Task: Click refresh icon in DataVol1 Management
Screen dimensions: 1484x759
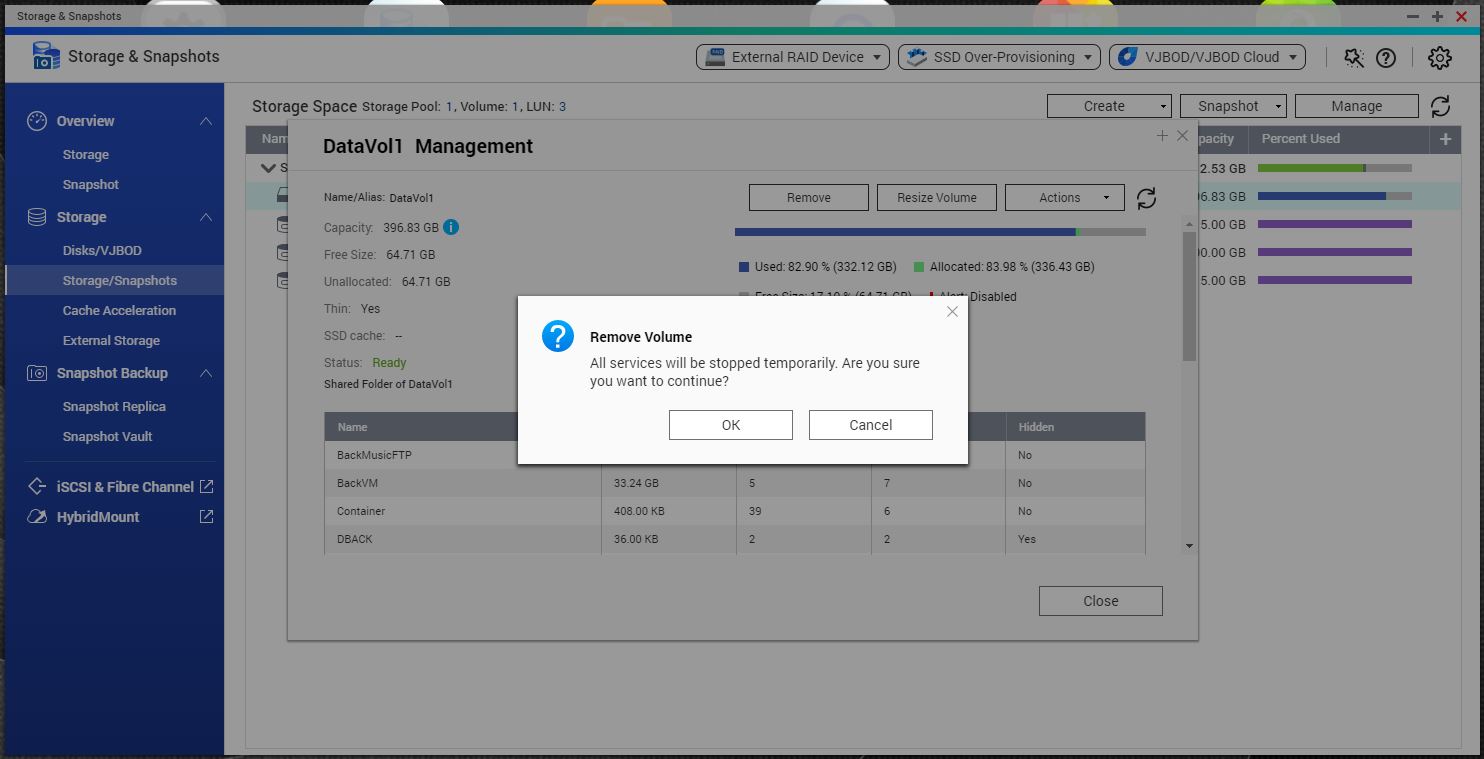Action: [1146, 198]
